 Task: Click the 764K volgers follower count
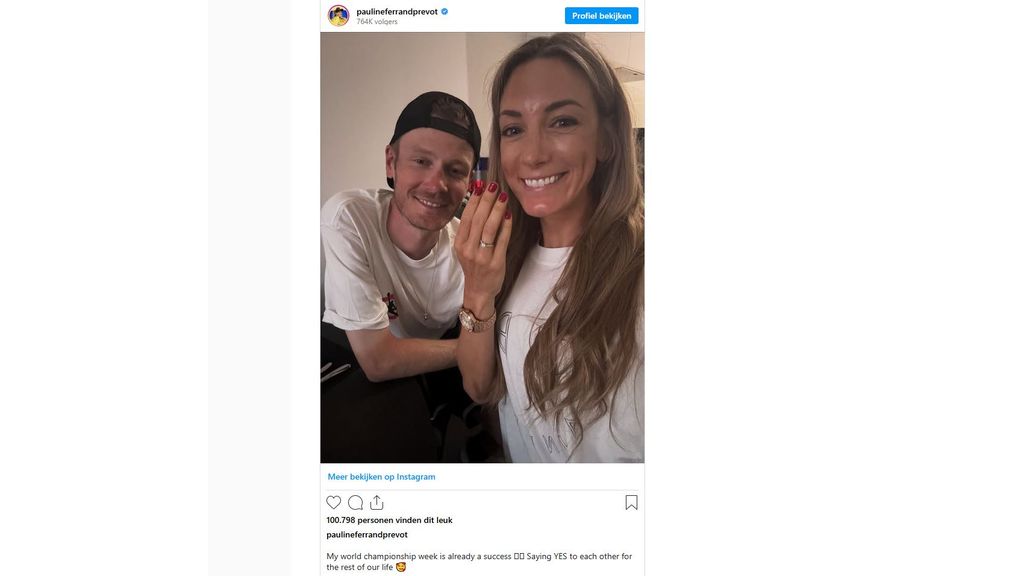point(377,22)
